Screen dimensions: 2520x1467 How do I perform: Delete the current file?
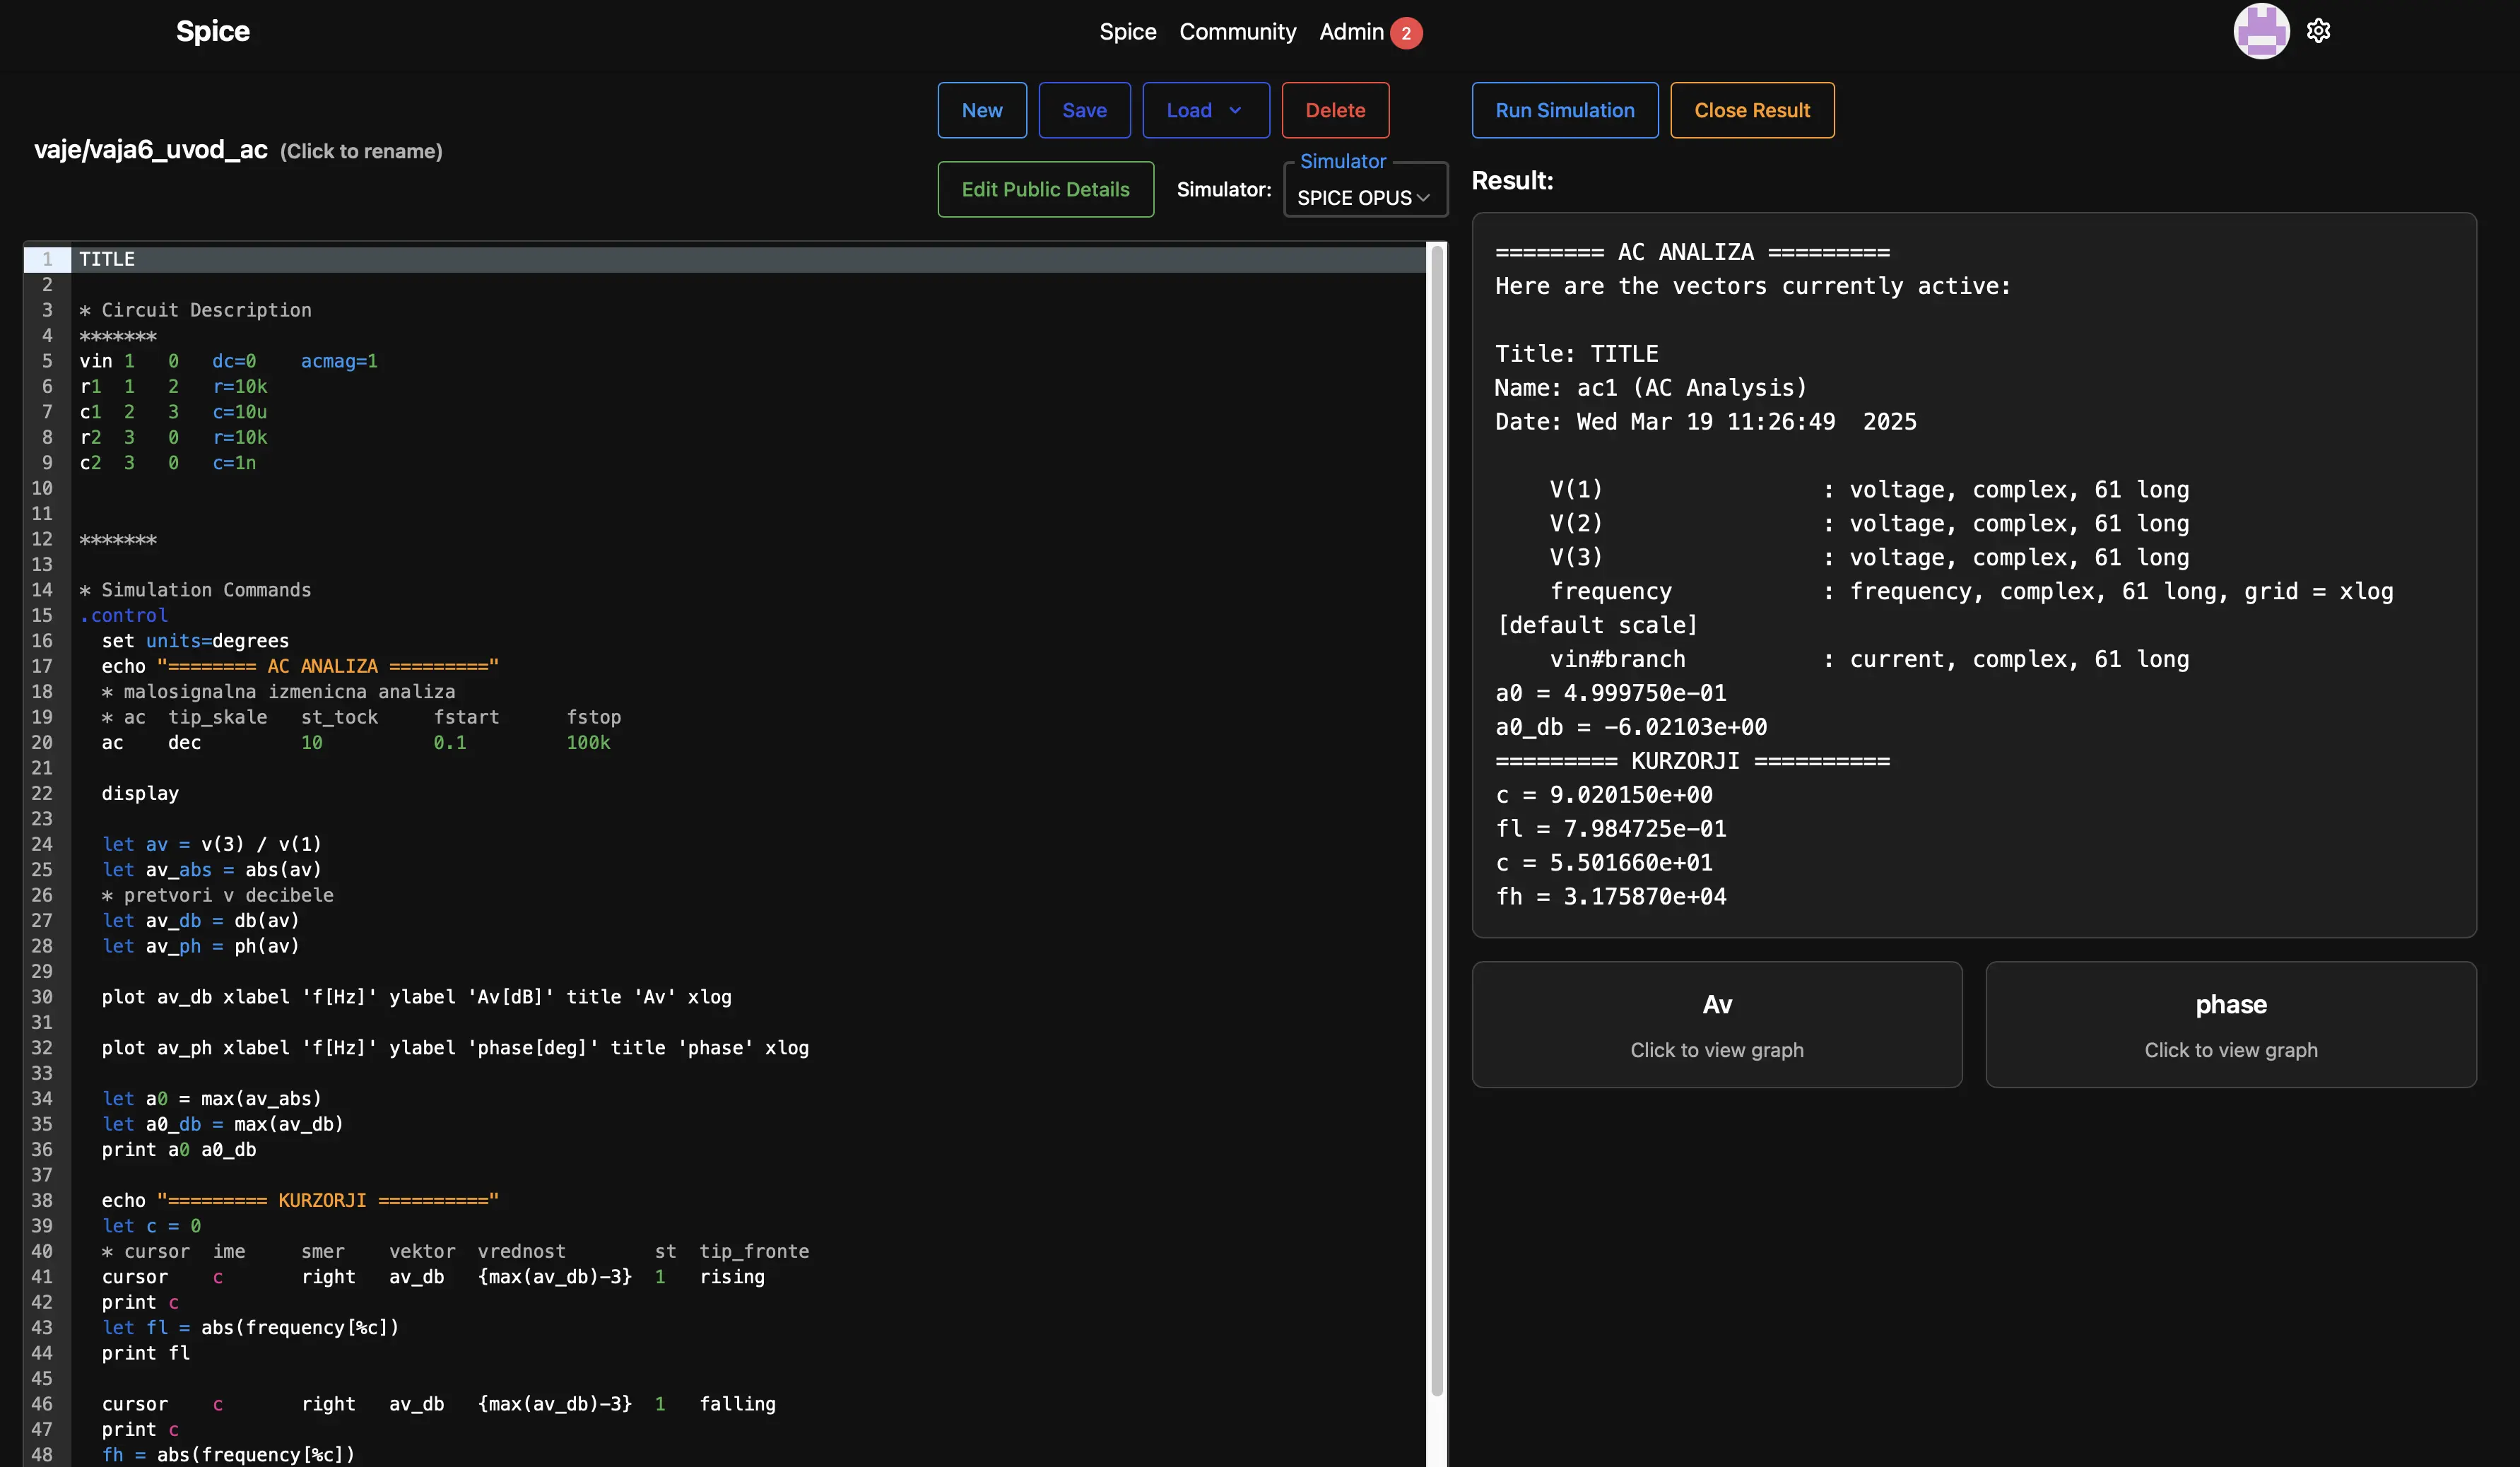[1334, 110]
